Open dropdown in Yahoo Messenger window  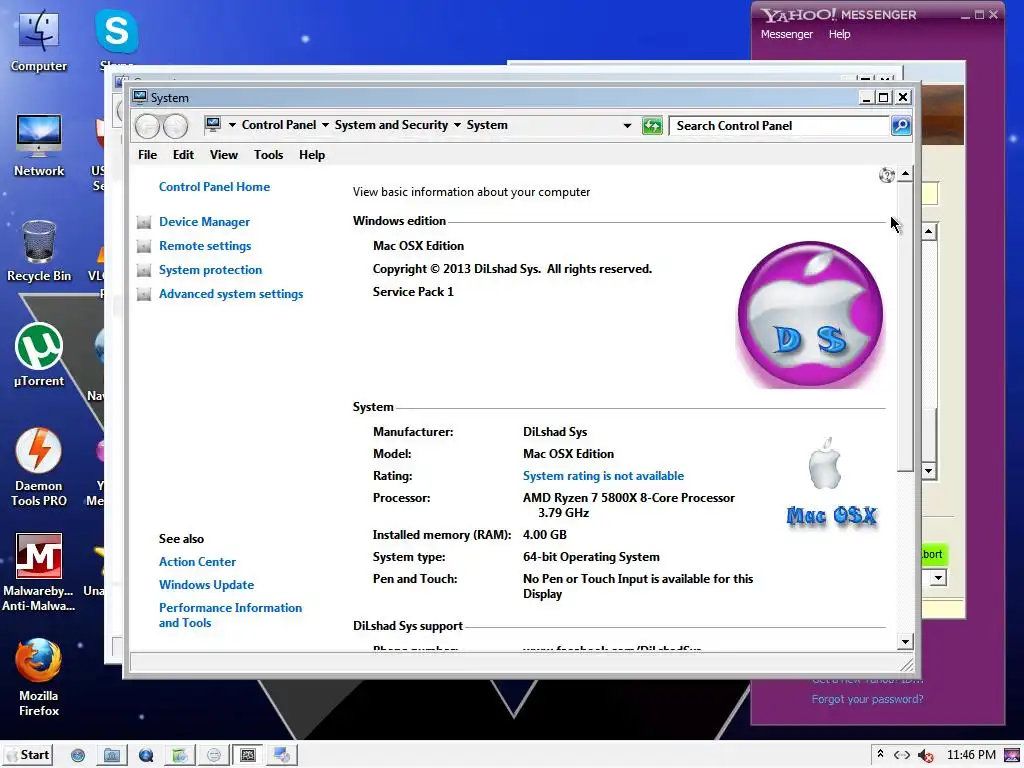coord(938,577)
